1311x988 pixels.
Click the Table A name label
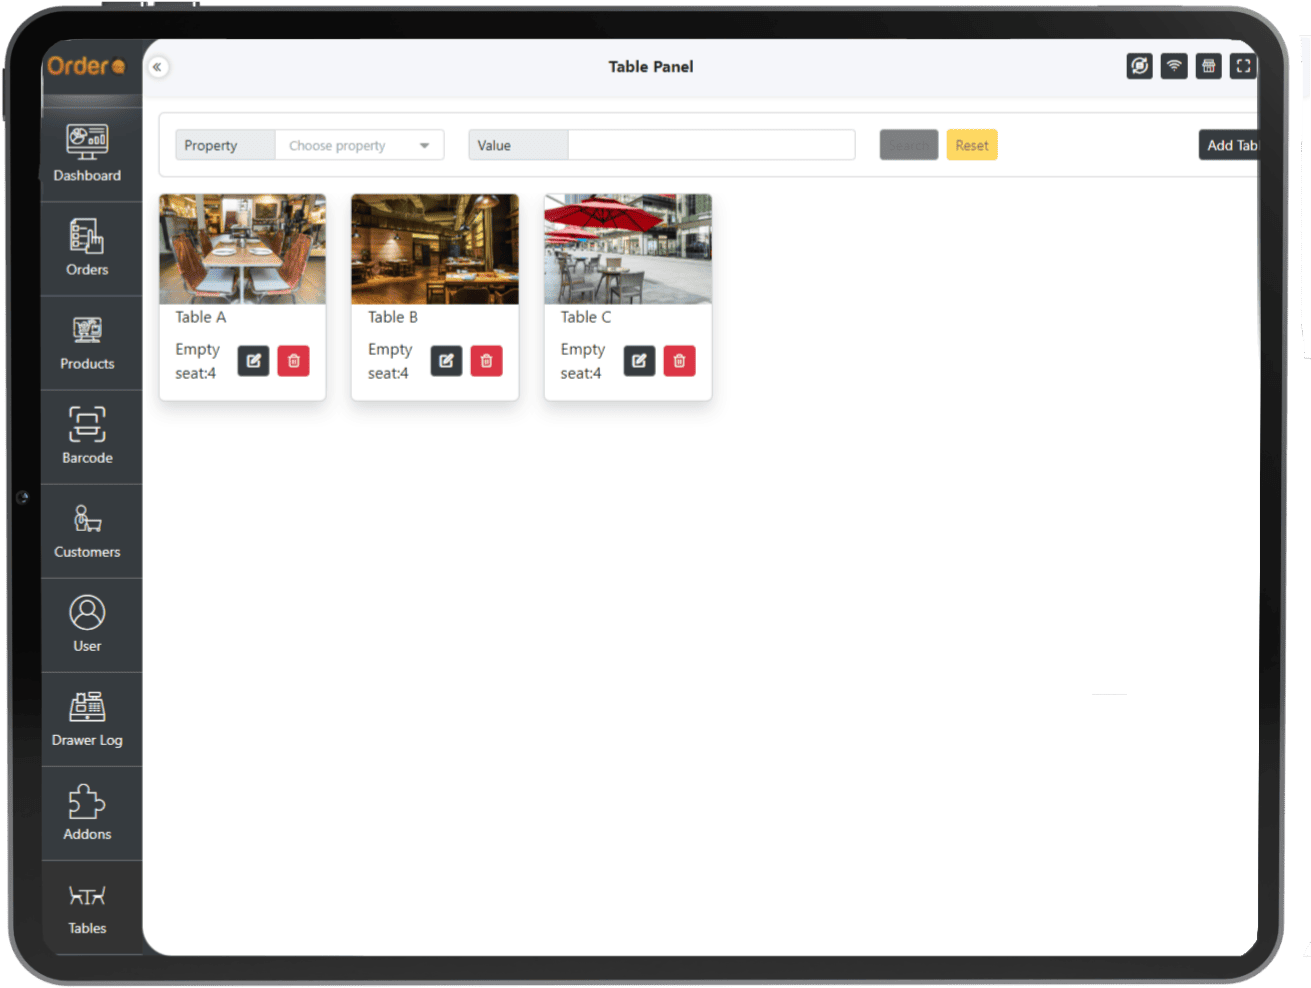pyautogui.click(x=201, y=317)
